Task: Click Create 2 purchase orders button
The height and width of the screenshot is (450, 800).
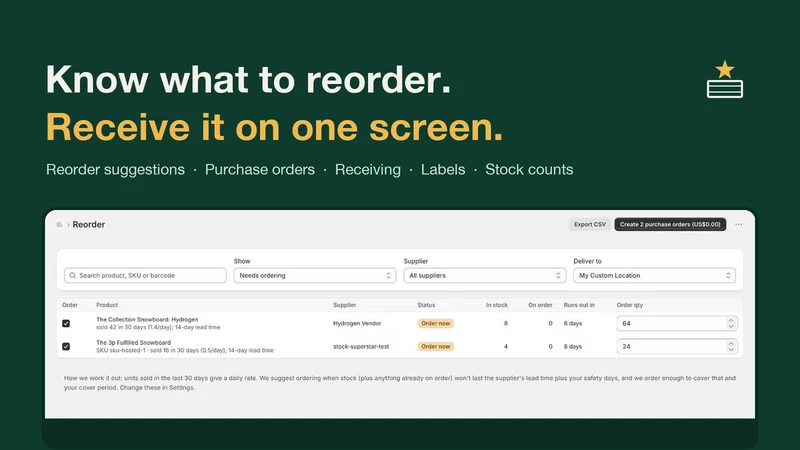Action: coord(670,224)
